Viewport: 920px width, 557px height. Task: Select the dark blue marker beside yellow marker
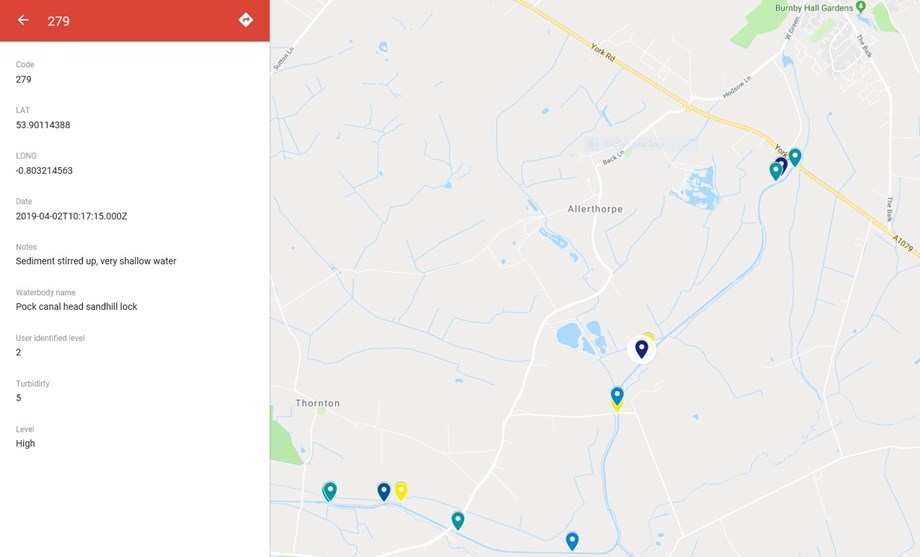(384, 491)
